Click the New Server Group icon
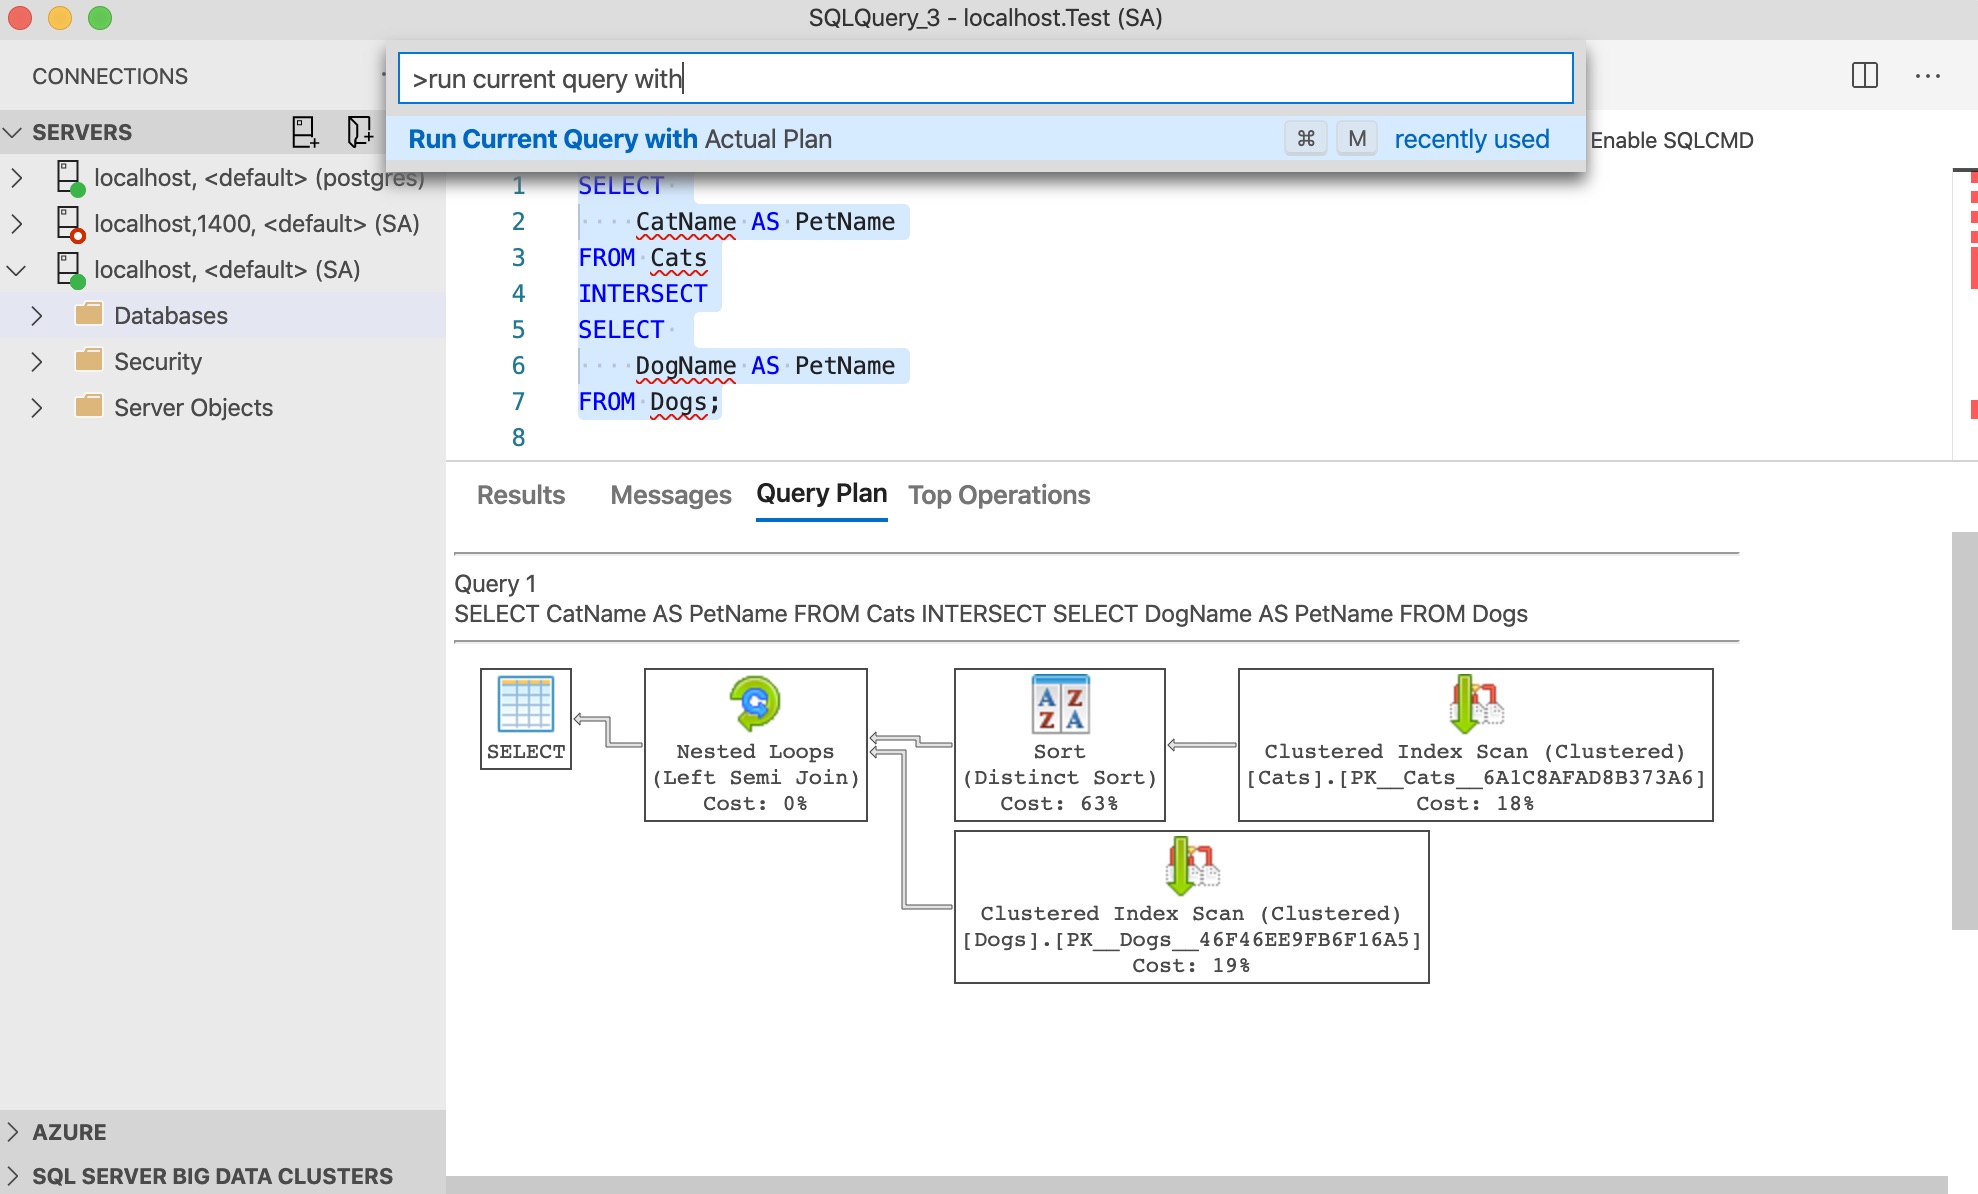The image size is (1978, 1194). 359,131
